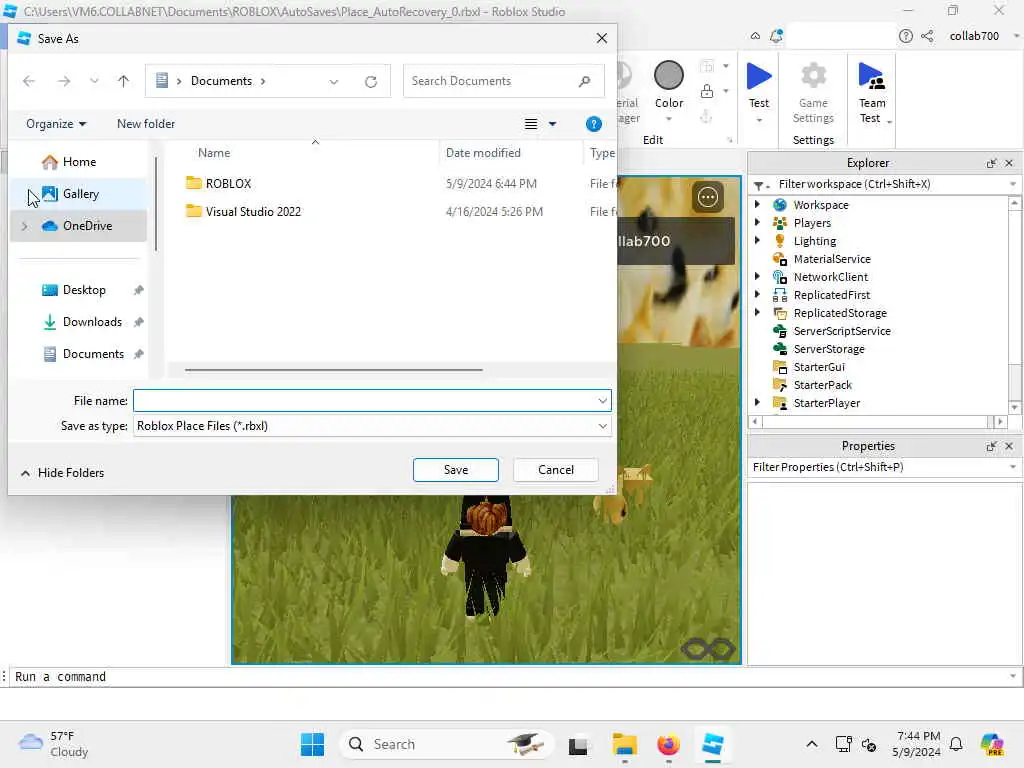Image resolution: width=1024 pixels, height=768 pixels.
Task: Create a New folder
Action: coord(146,124)
